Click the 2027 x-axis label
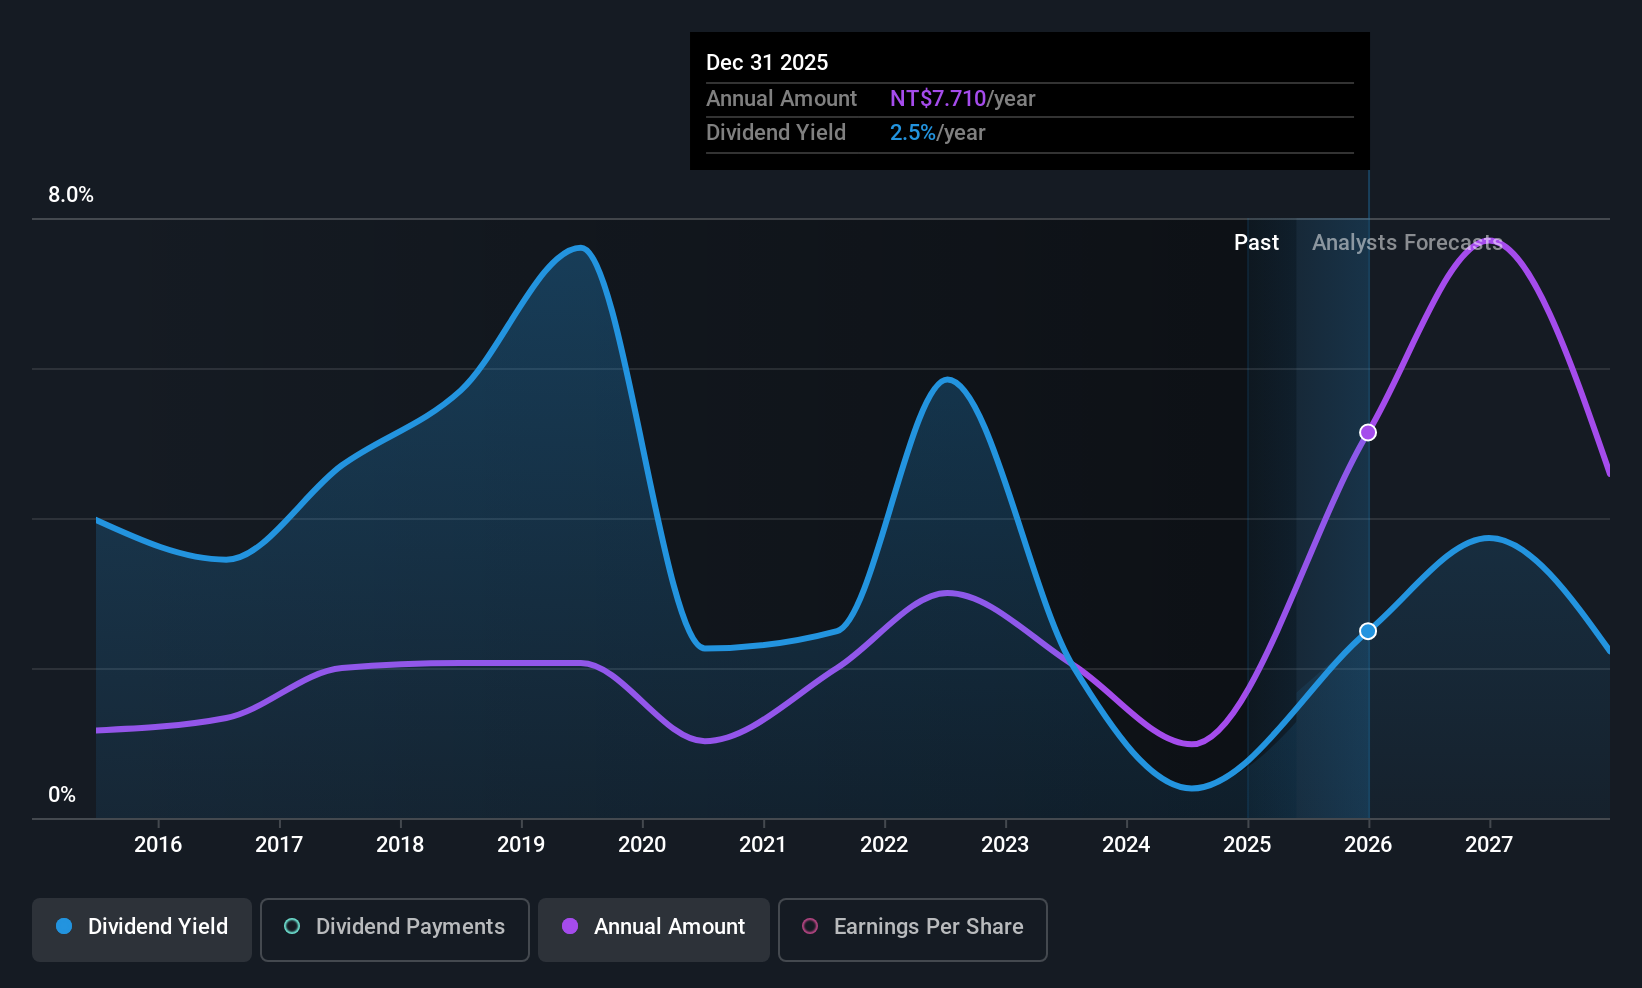 [x=1489, y=844]
